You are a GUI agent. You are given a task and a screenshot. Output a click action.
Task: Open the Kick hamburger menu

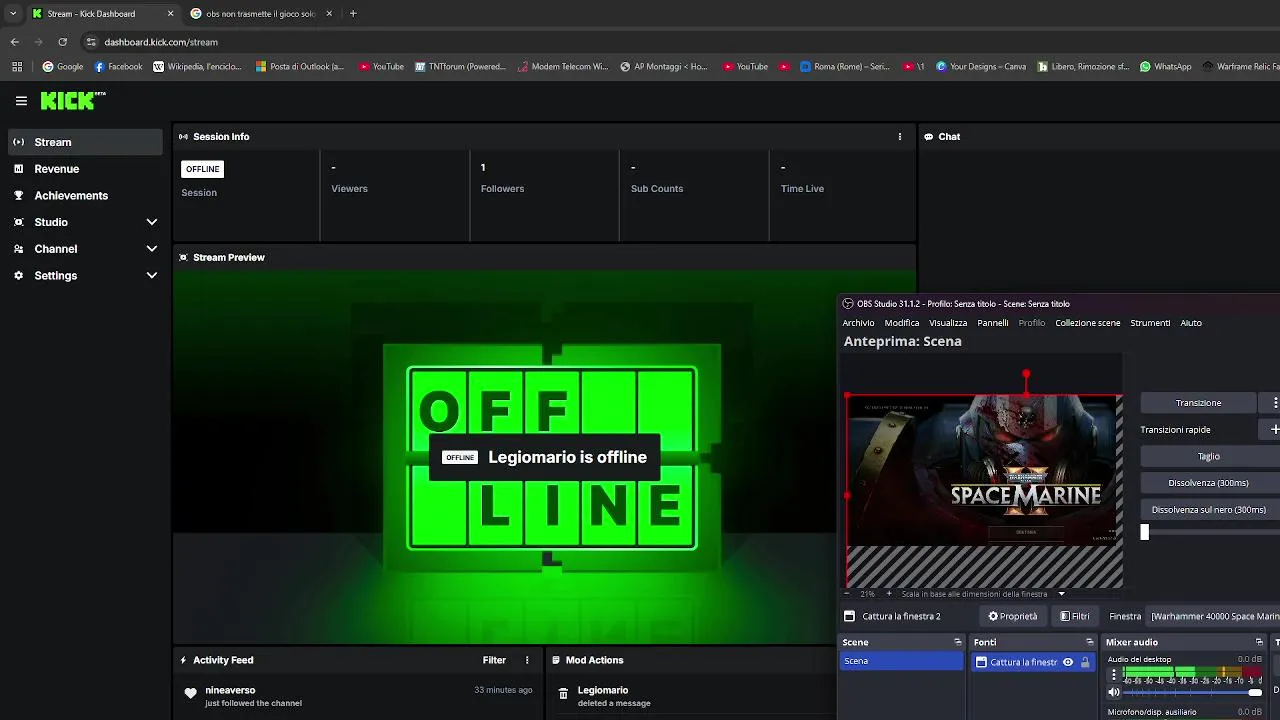coord(21,101)
